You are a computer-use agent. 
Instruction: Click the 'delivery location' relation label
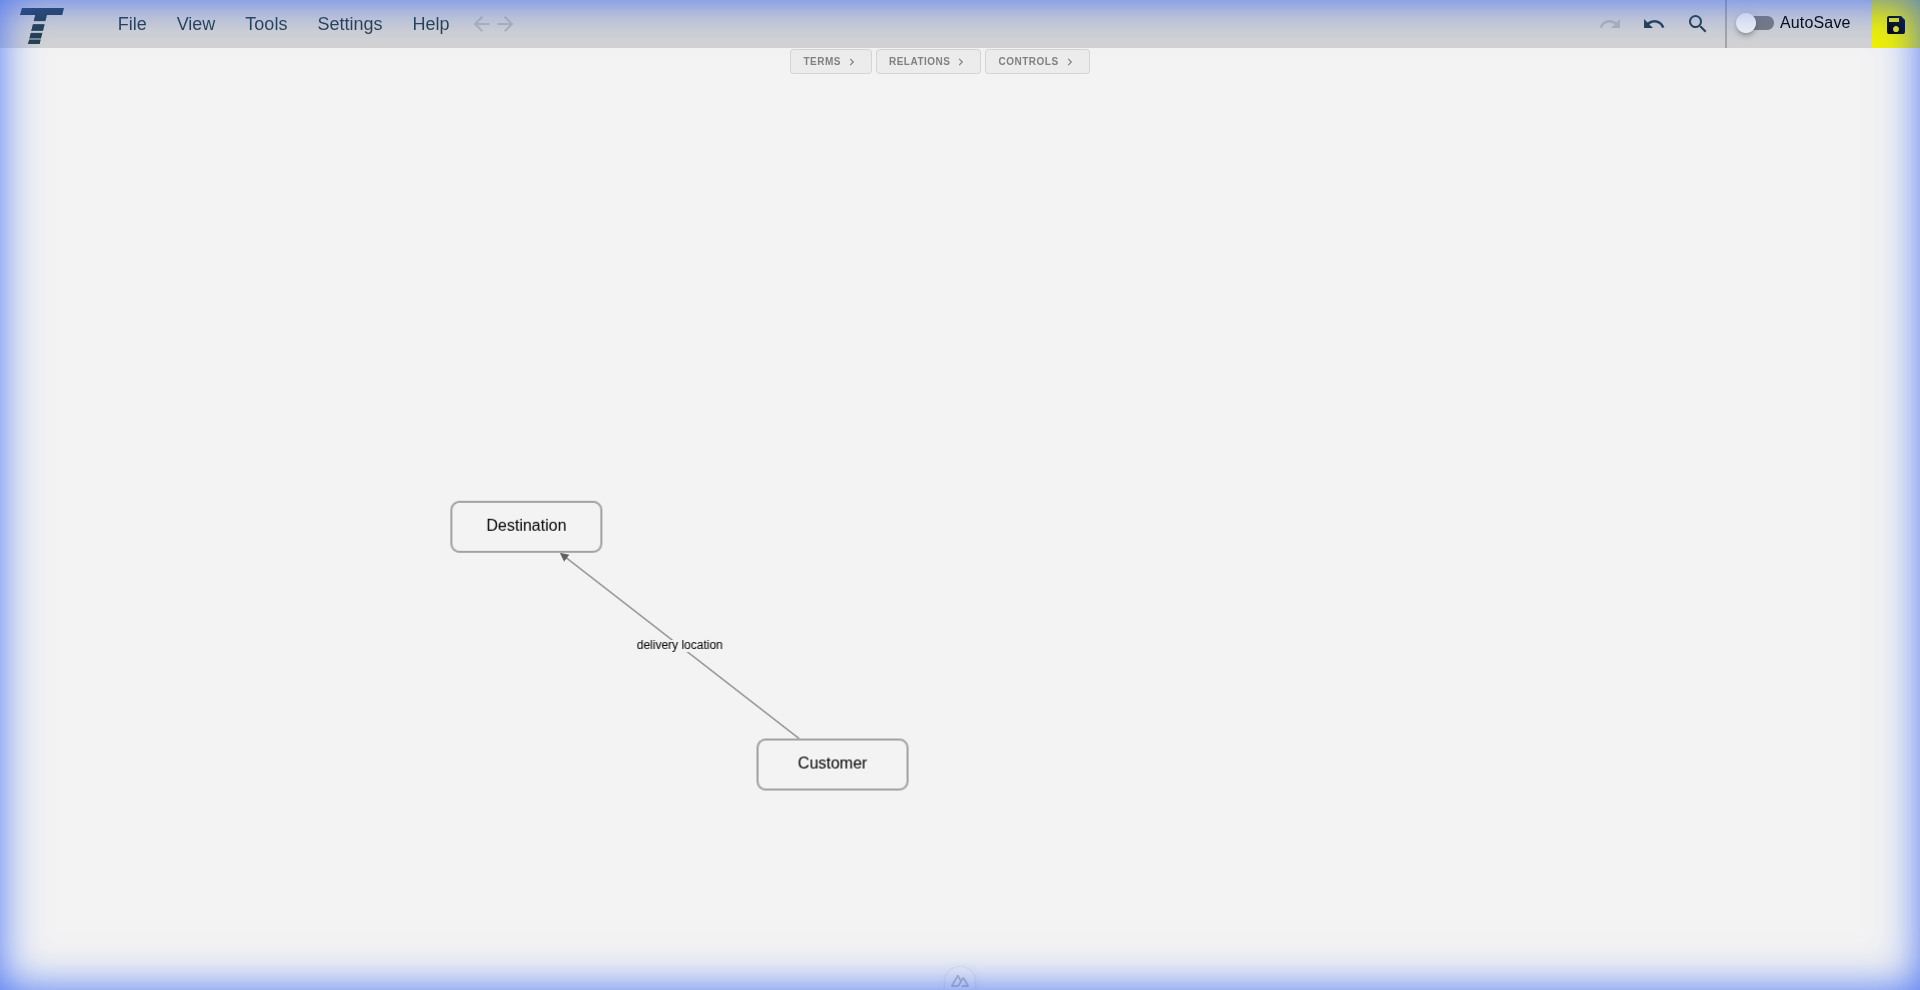679,645
